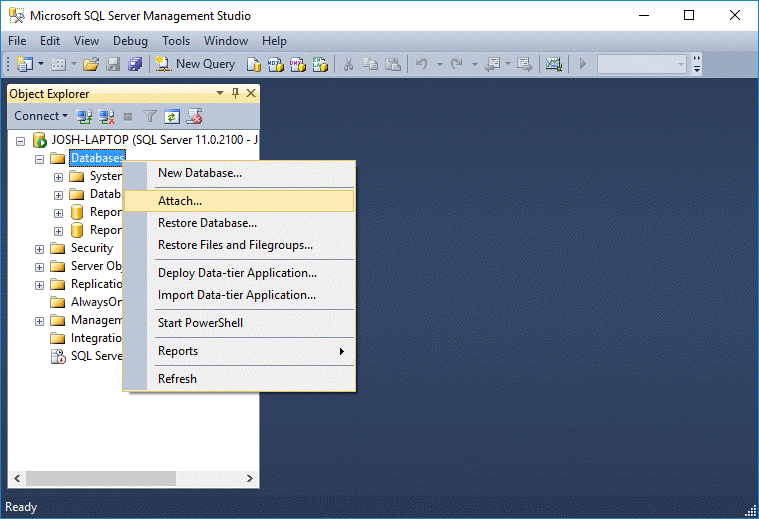The width and height of the screenshot is (759, 519).
Task: Open the Activity Monitor toolbar icon
Action: 553,64
